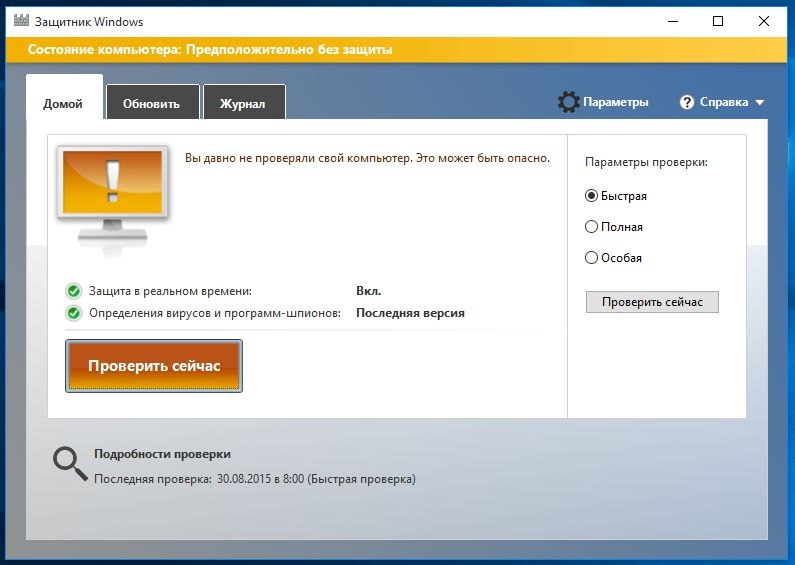Image resolution: width=795 pixels, height=565 pixels.
Task: Maximize the Защитник Windows window
Action: point(718,21)
